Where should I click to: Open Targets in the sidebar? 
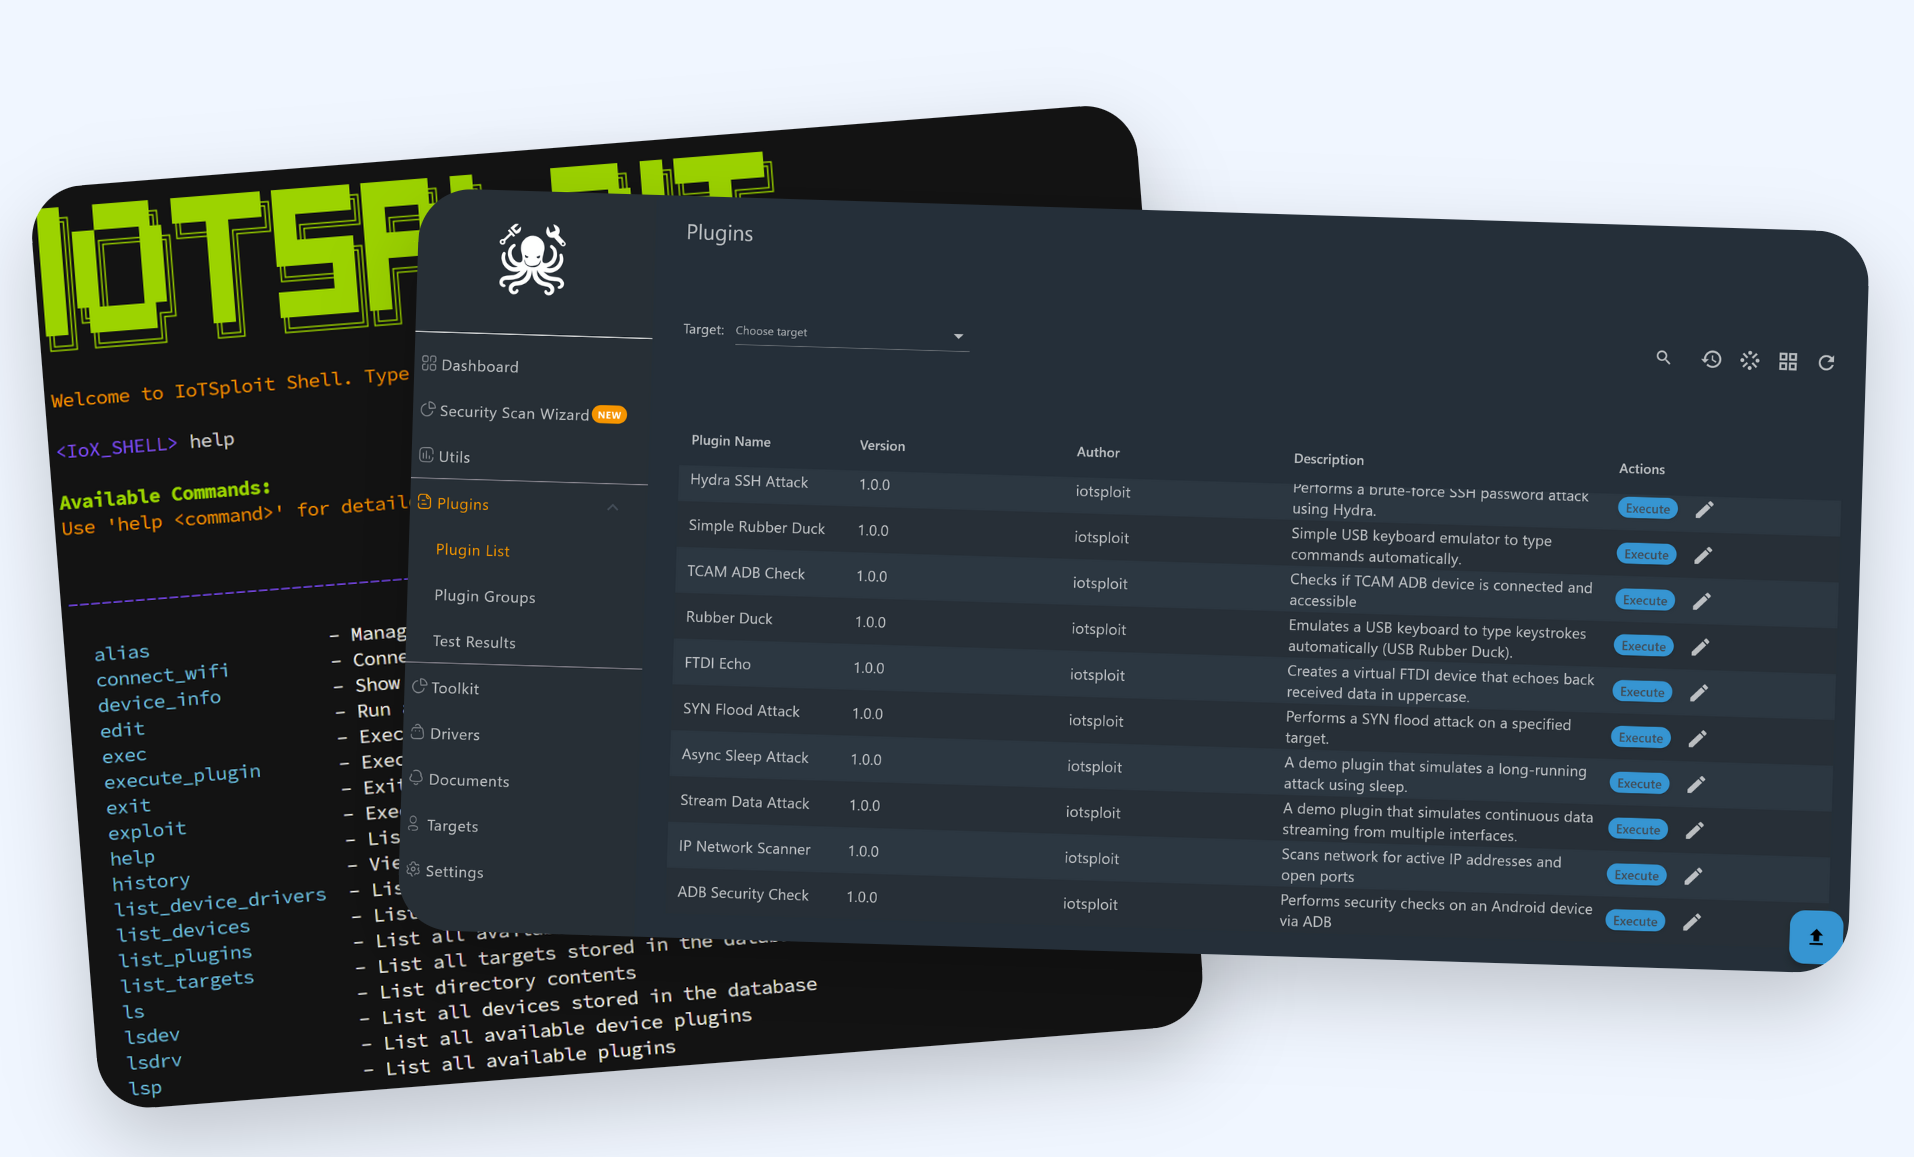click(x=442, y=825)
